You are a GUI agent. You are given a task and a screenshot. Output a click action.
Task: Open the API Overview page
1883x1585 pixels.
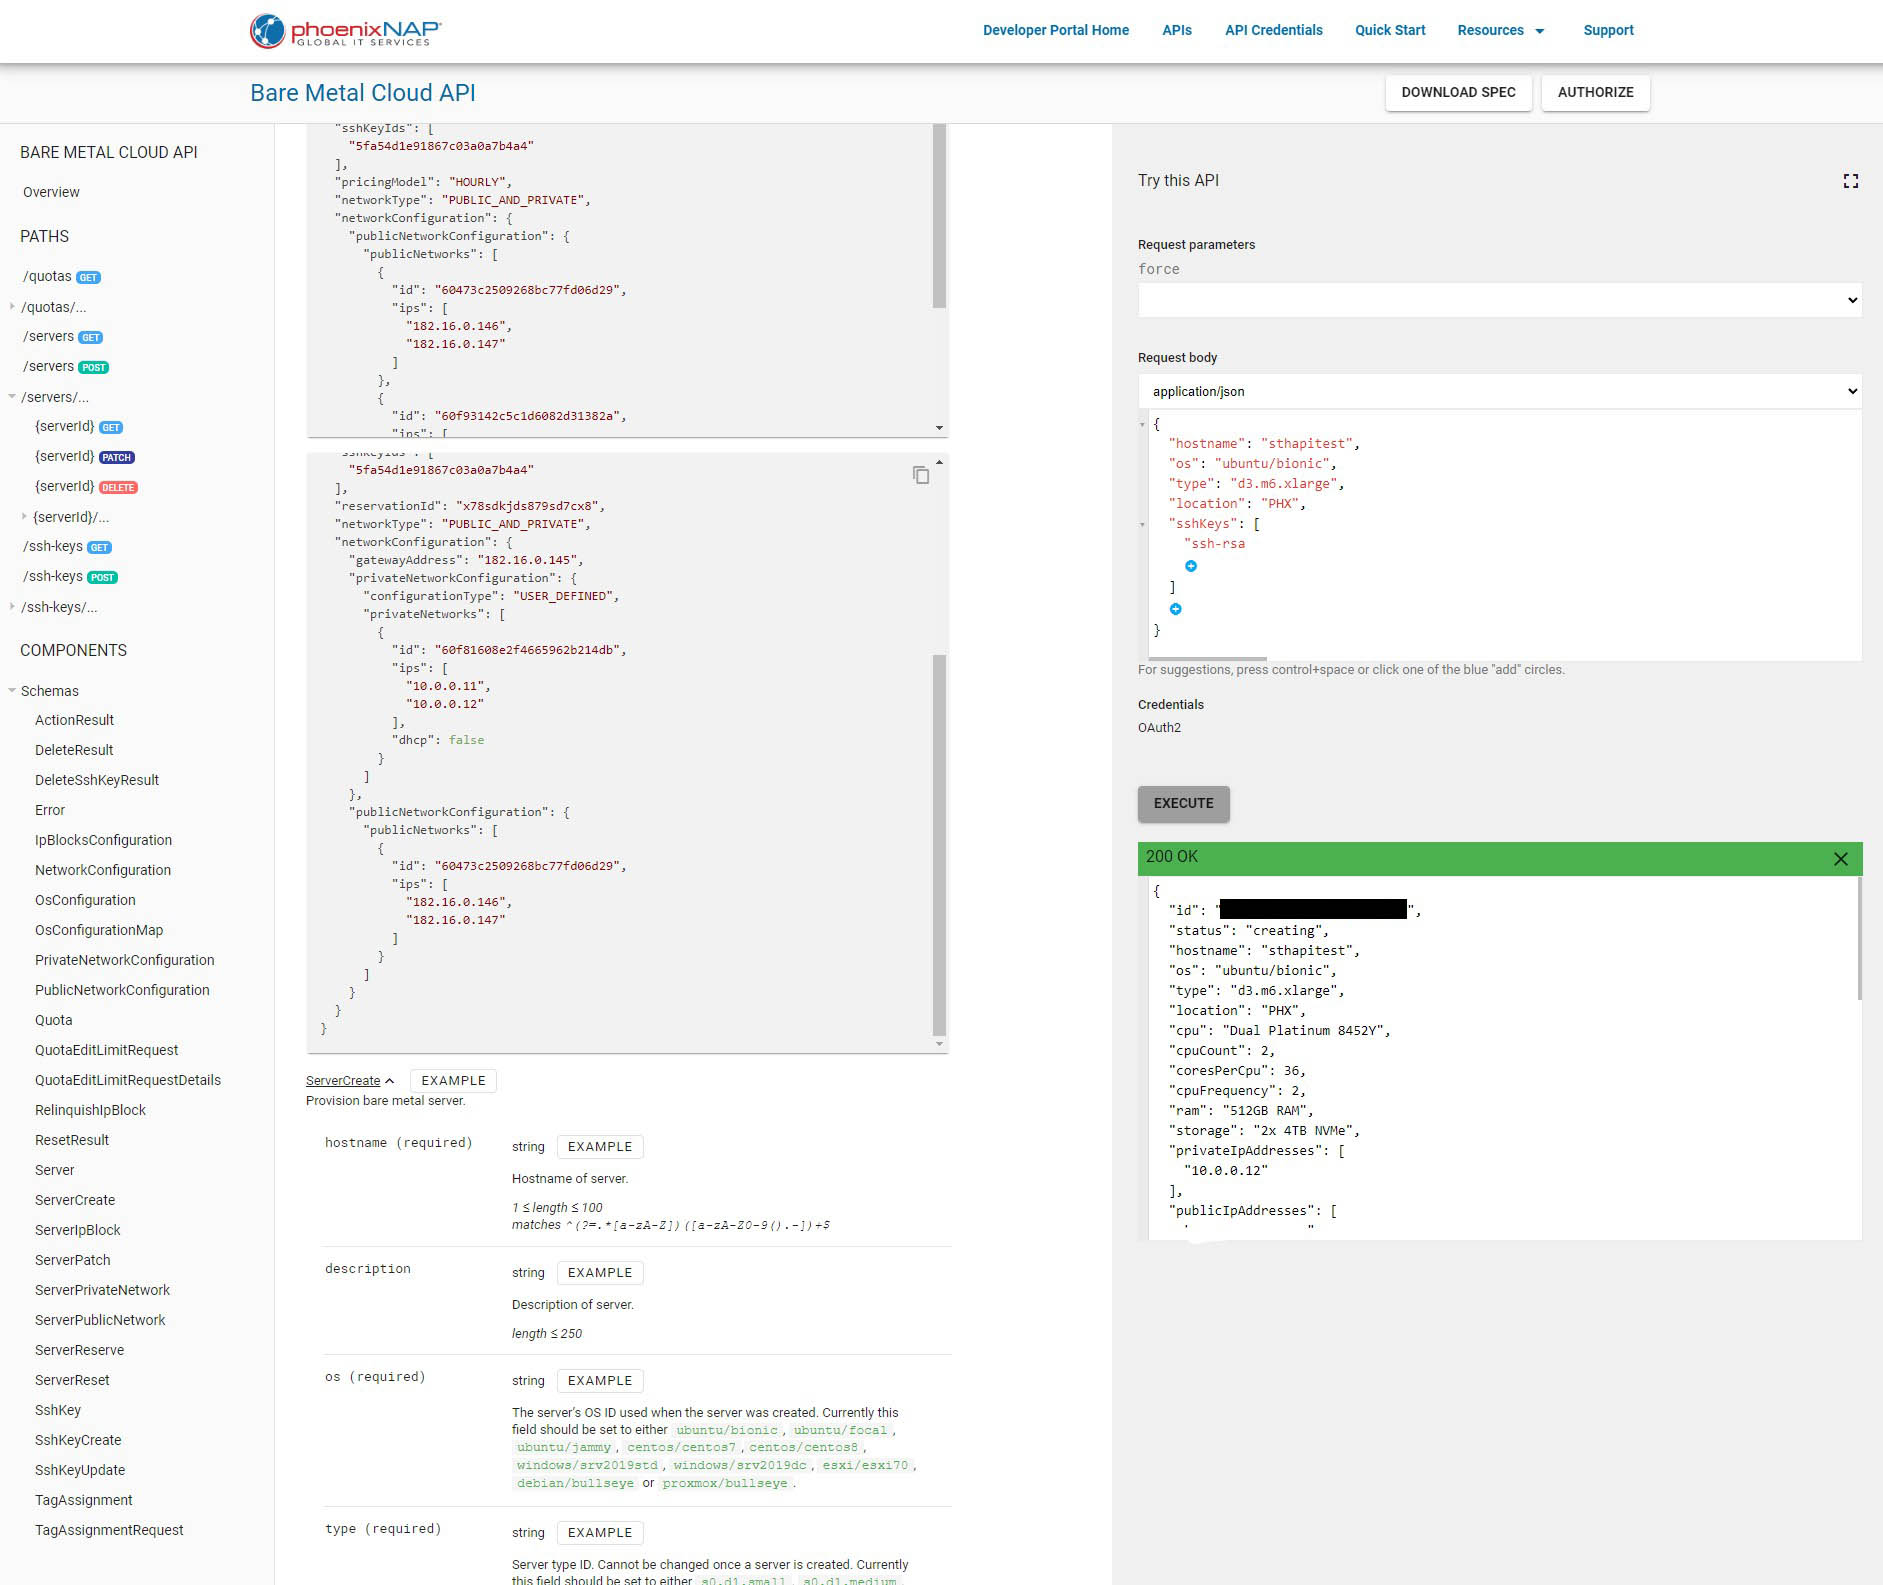pos(51,192)
